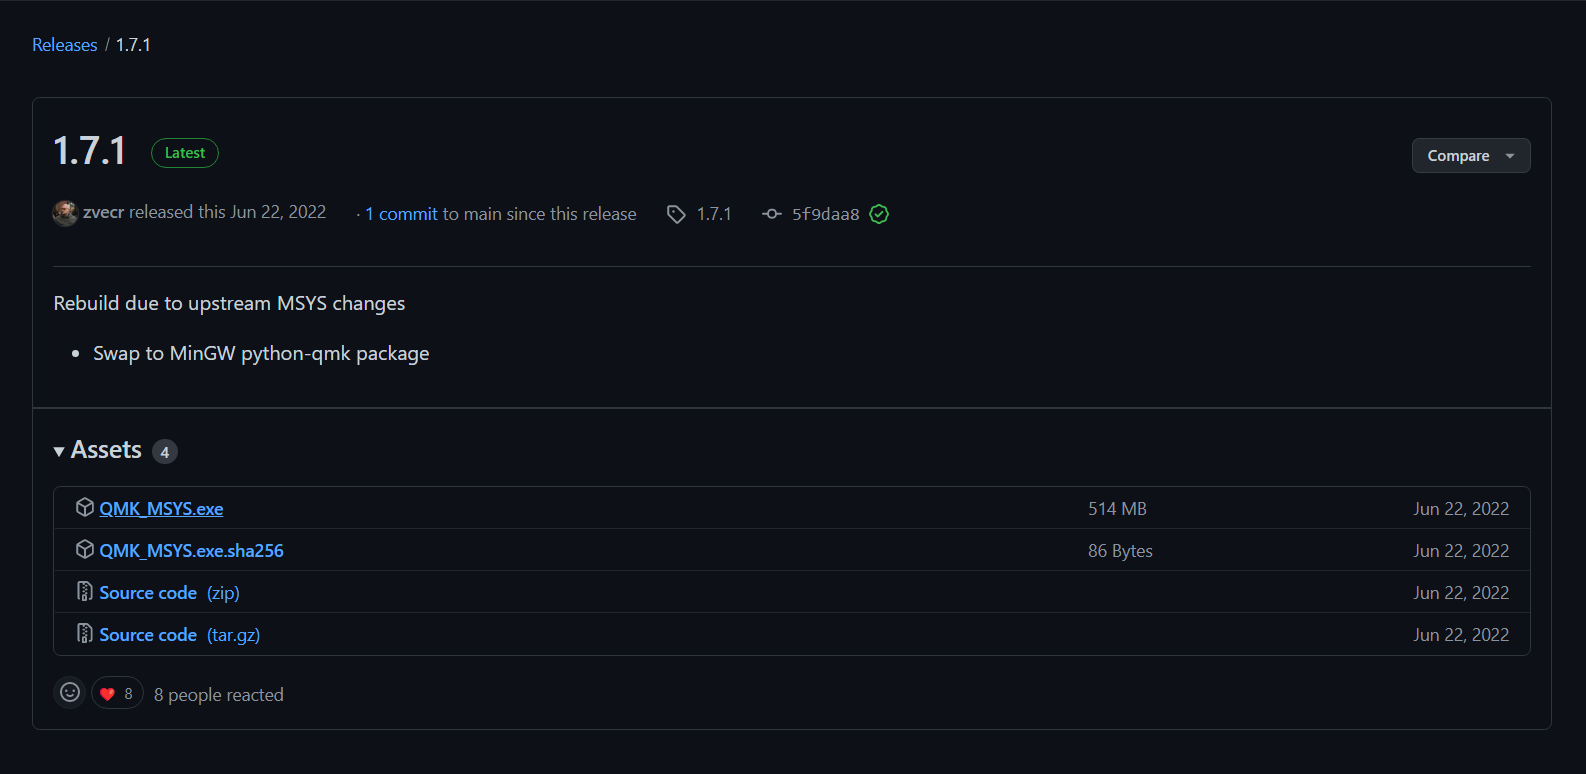Click the tag icon beside 1.7.1
Image resolution: width=1586 pixels, height=774 pixels.
click(x=676, y=214)
